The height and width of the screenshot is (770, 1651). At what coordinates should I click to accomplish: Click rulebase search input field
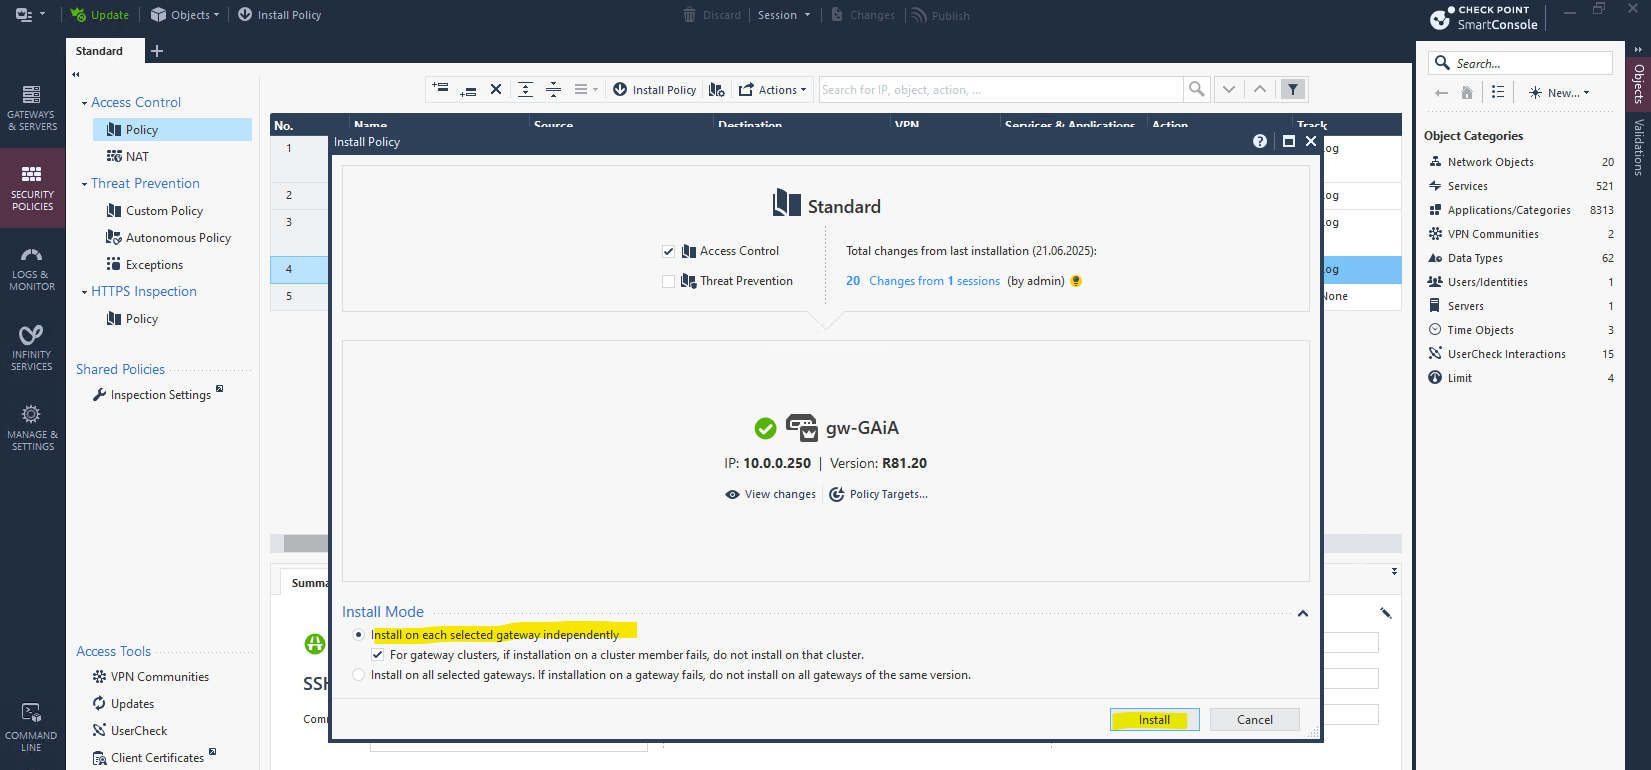(1001, 89)
